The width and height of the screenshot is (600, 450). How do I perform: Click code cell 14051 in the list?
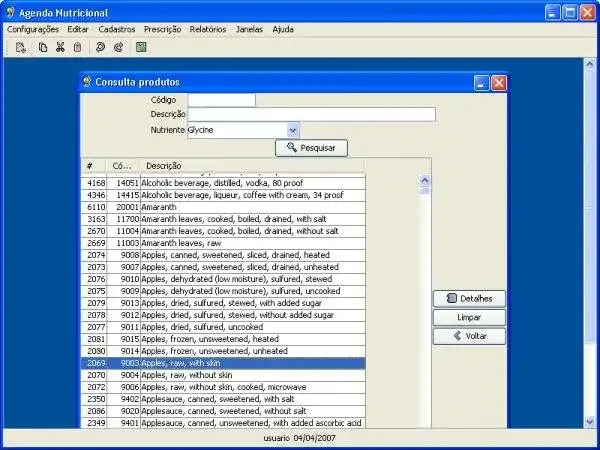tap(124, 183)
